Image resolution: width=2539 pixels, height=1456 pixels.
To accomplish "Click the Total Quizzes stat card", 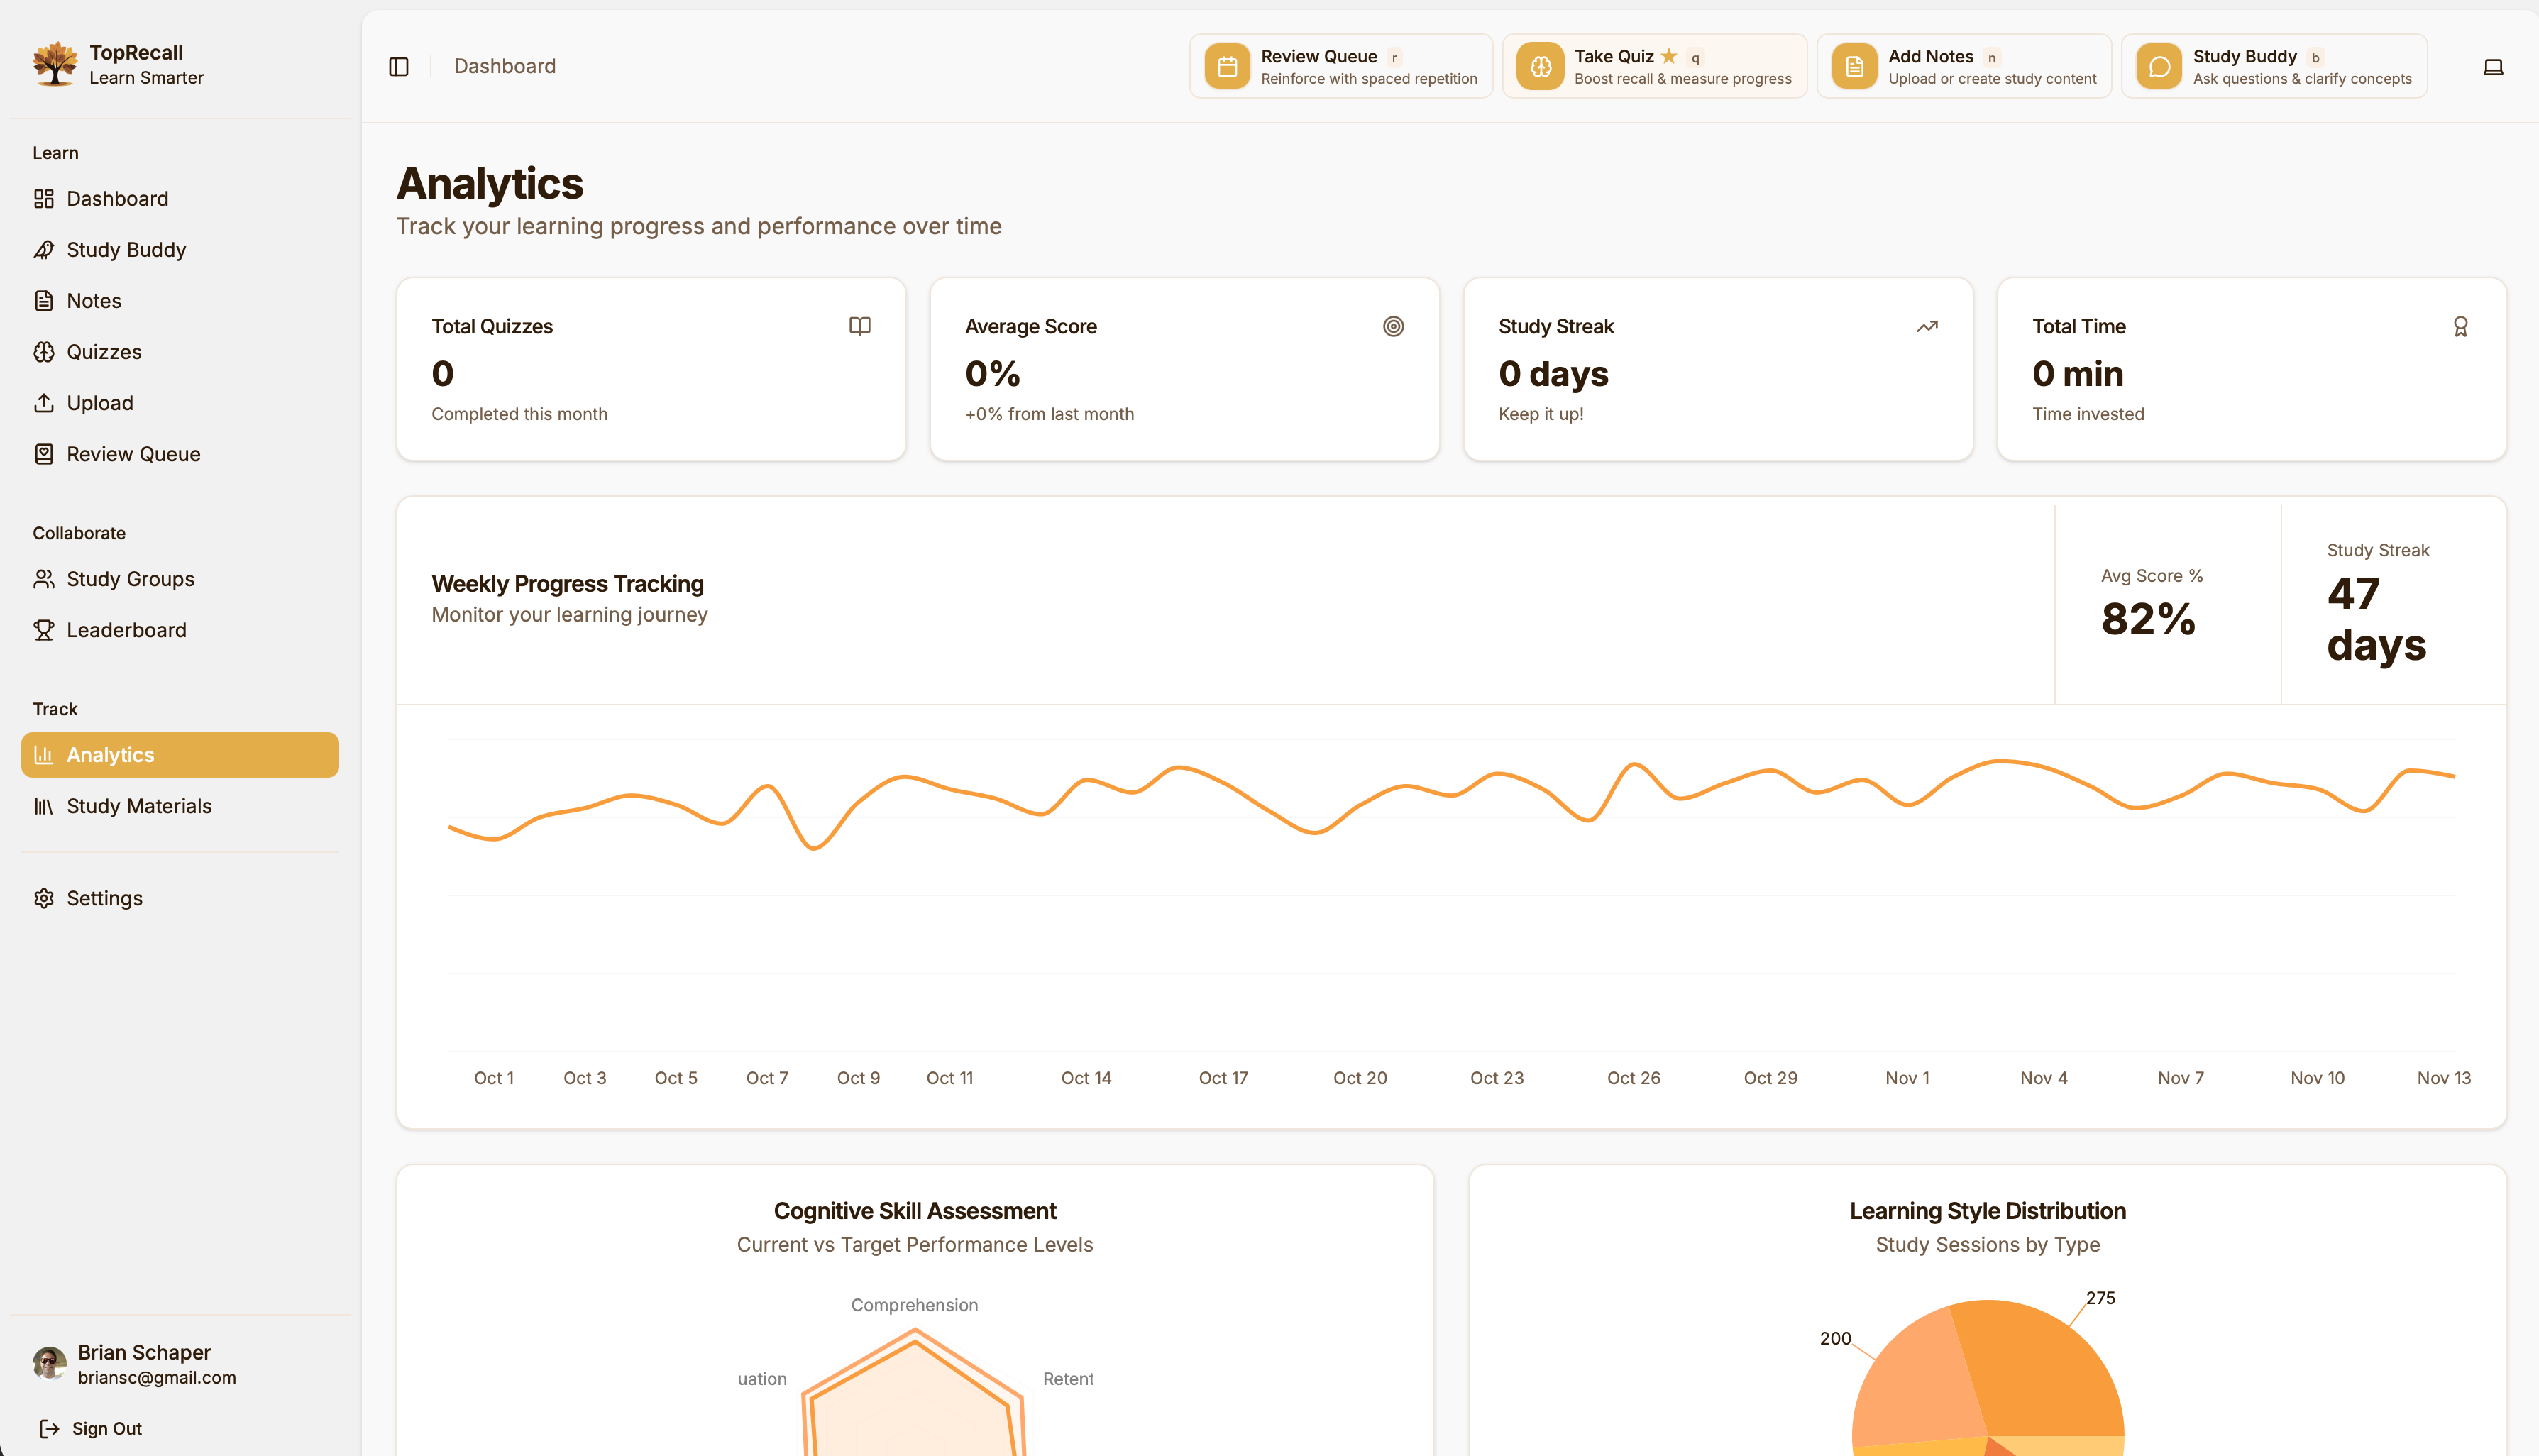I will pyautogui.click(x=651, y=369).
